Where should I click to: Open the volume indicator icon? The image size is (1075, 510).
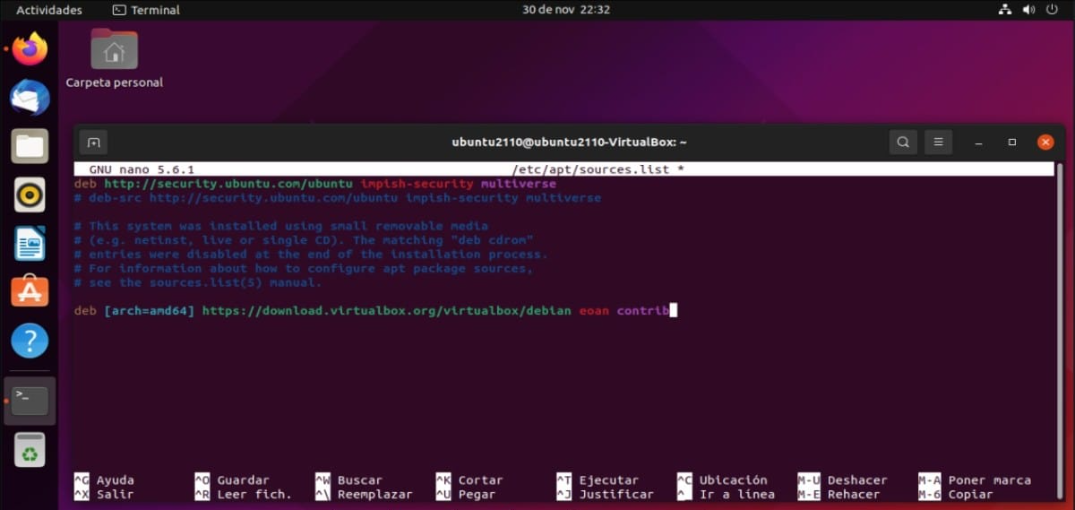click(x=1028, y=10)
